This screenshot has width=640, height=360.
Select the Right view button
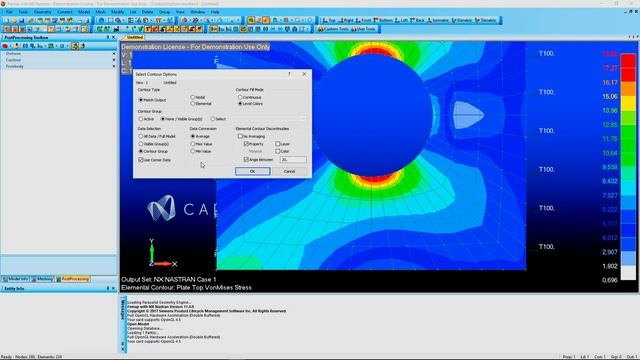345,20
